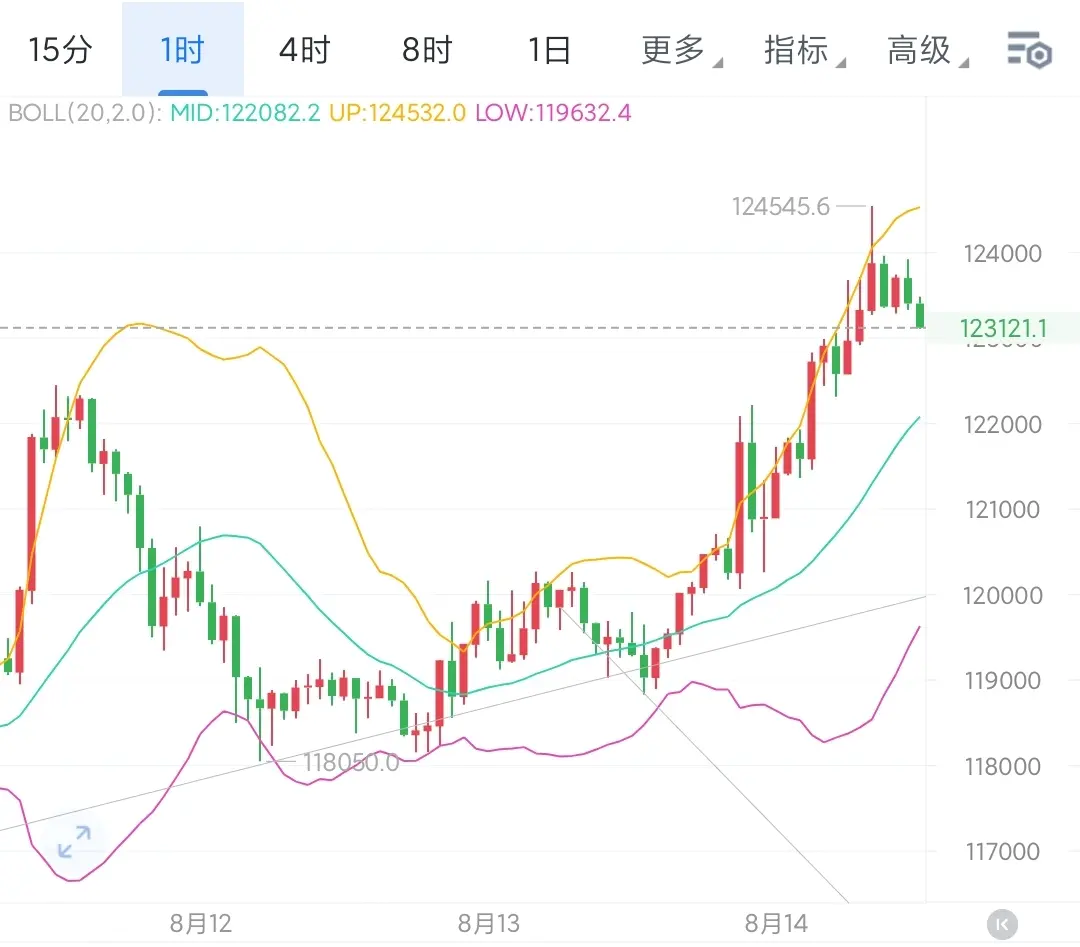Tap the 8月14 date axis label
The image size is (1080, 947).
tap(776, 924)
